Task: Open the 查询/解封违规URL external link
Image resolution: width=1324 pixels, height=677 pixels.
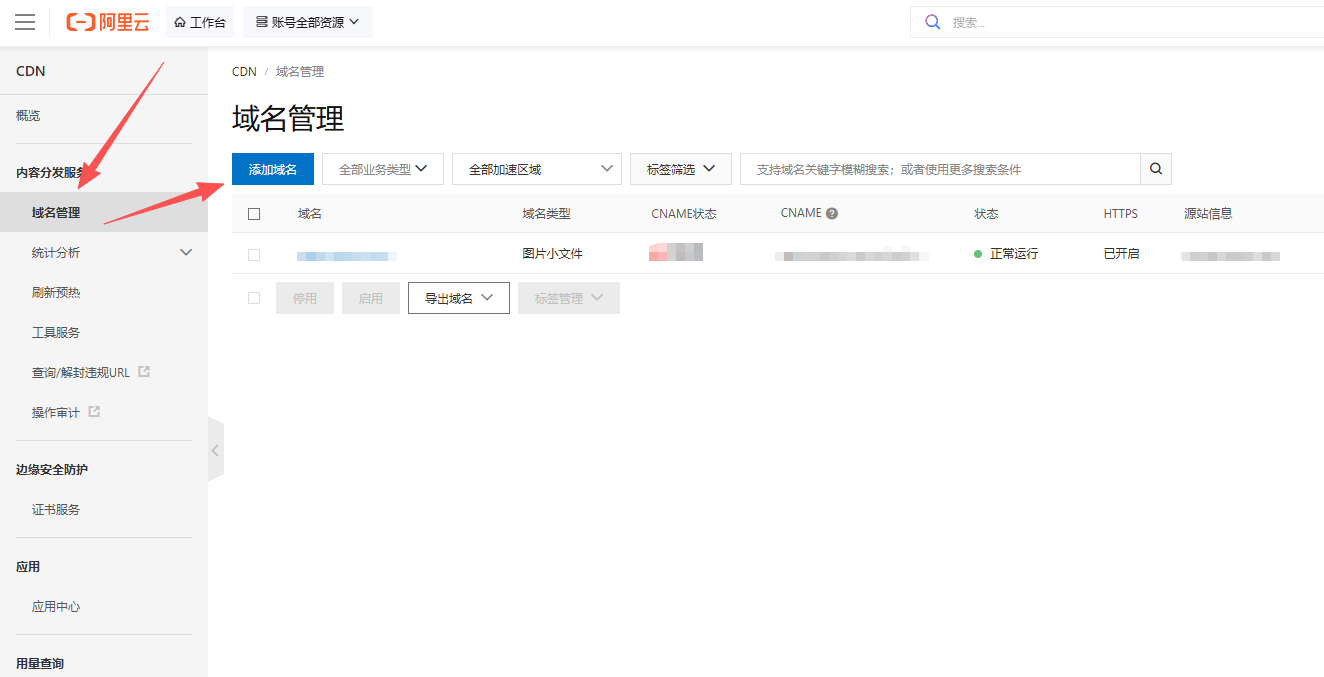Action: coord(91,373)
